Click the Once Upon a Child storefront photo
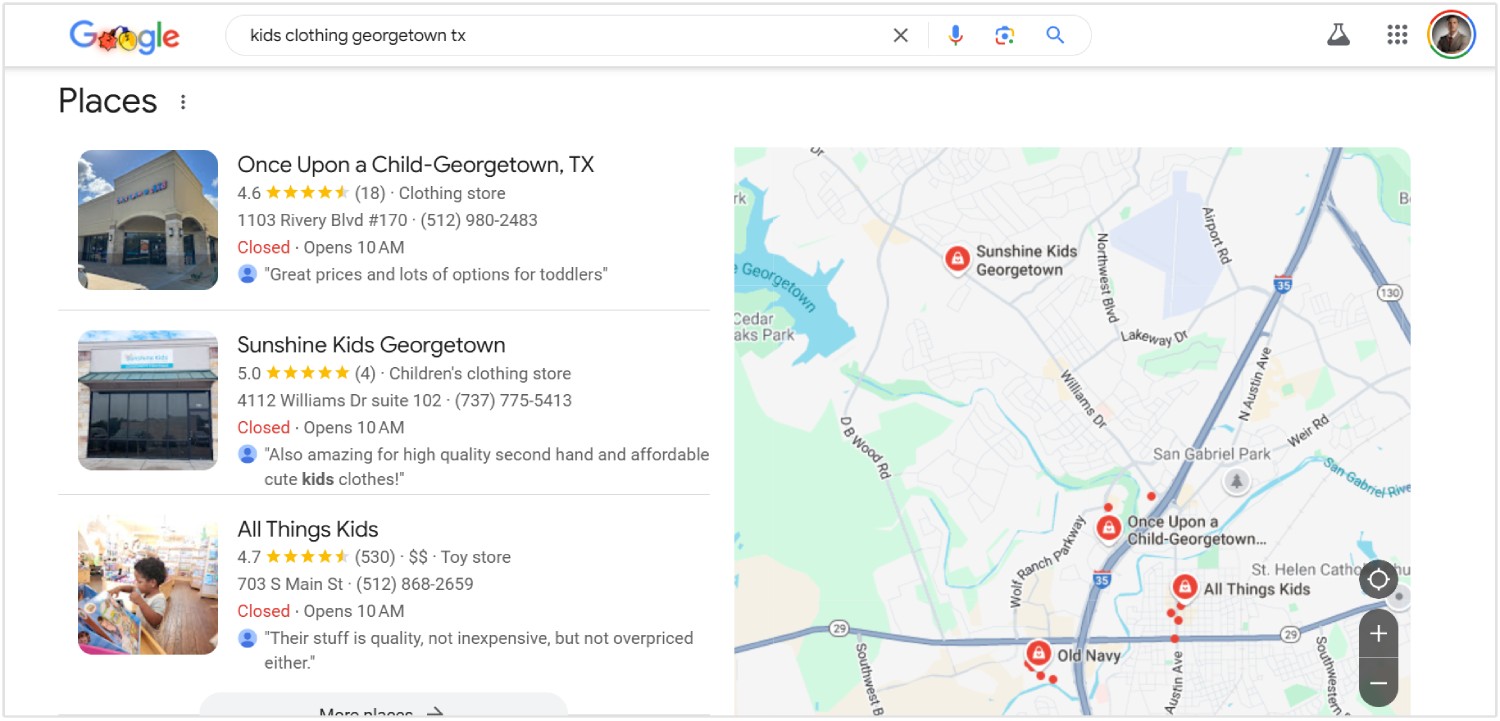 (x=148, y=220)
